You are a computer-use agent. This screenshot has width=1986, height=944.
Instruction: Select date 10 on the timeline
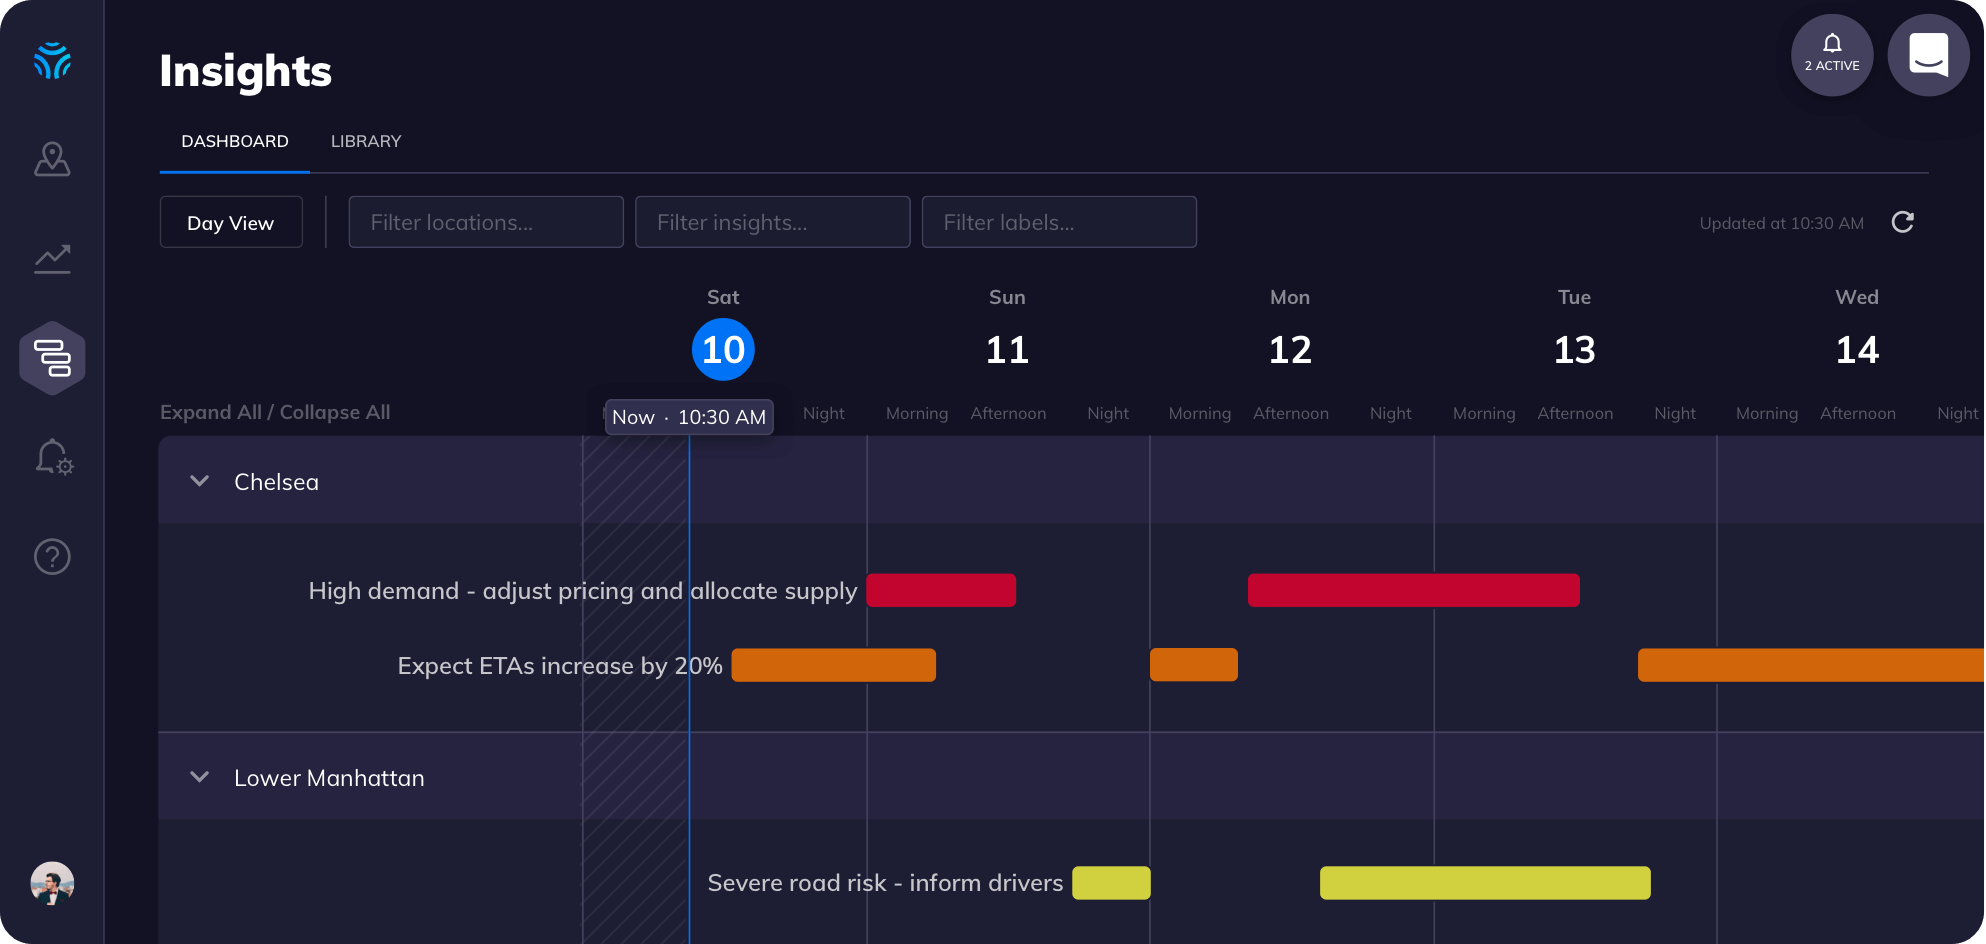[723, 349]
